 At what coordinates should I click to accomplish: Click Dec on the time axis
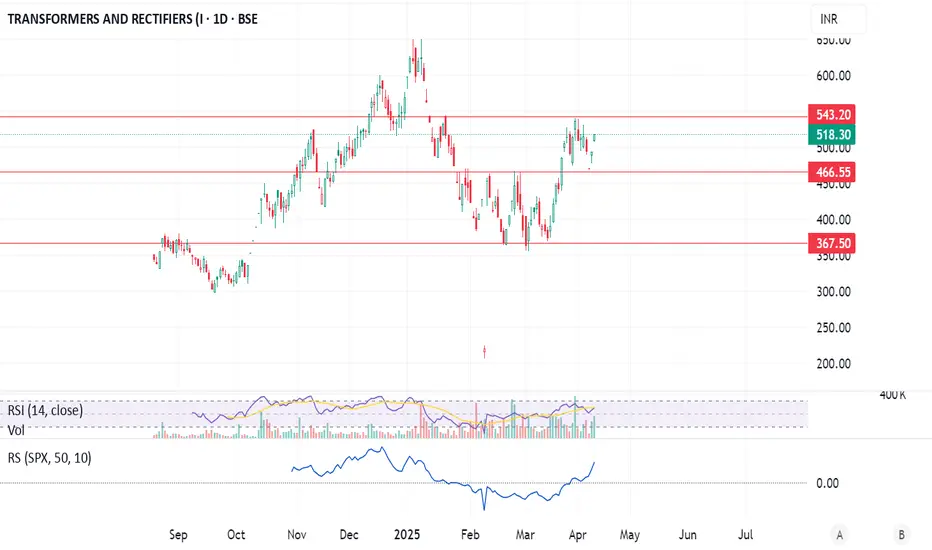click(x=349, y=535)
